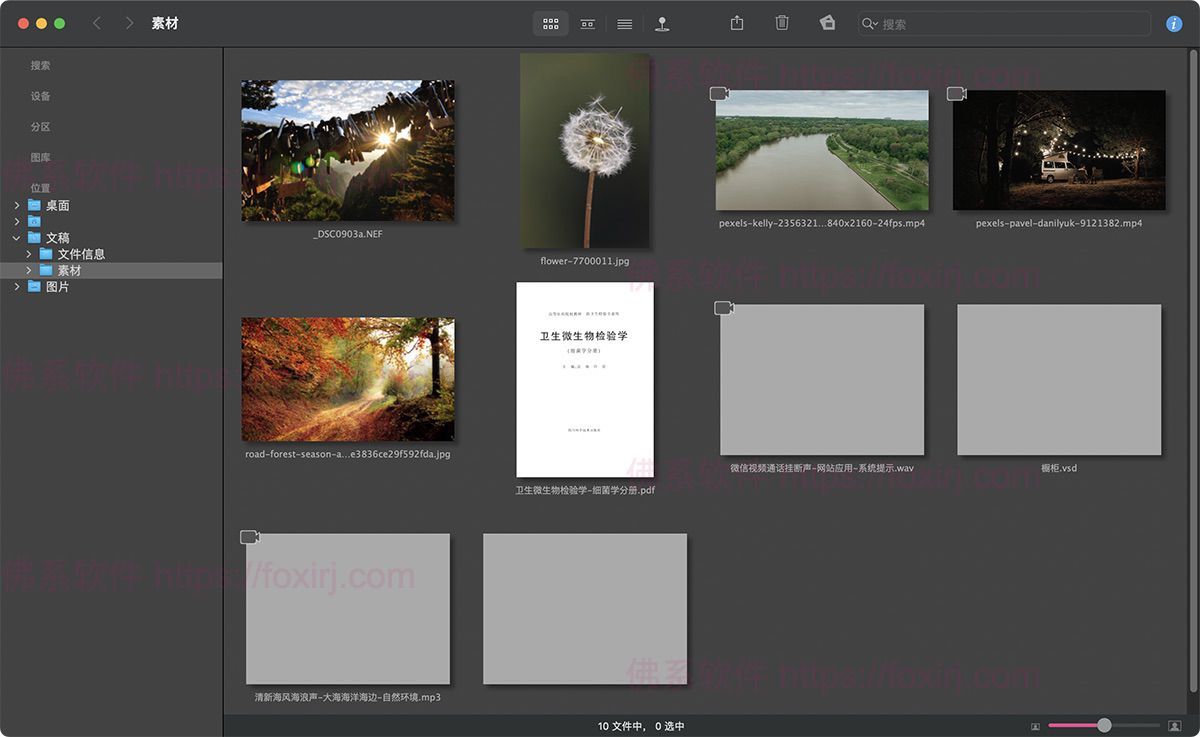Switch to grid thumbnail view
Image resolution: width=1200 pixels, height=737 pixels.
tap(550, 24)
